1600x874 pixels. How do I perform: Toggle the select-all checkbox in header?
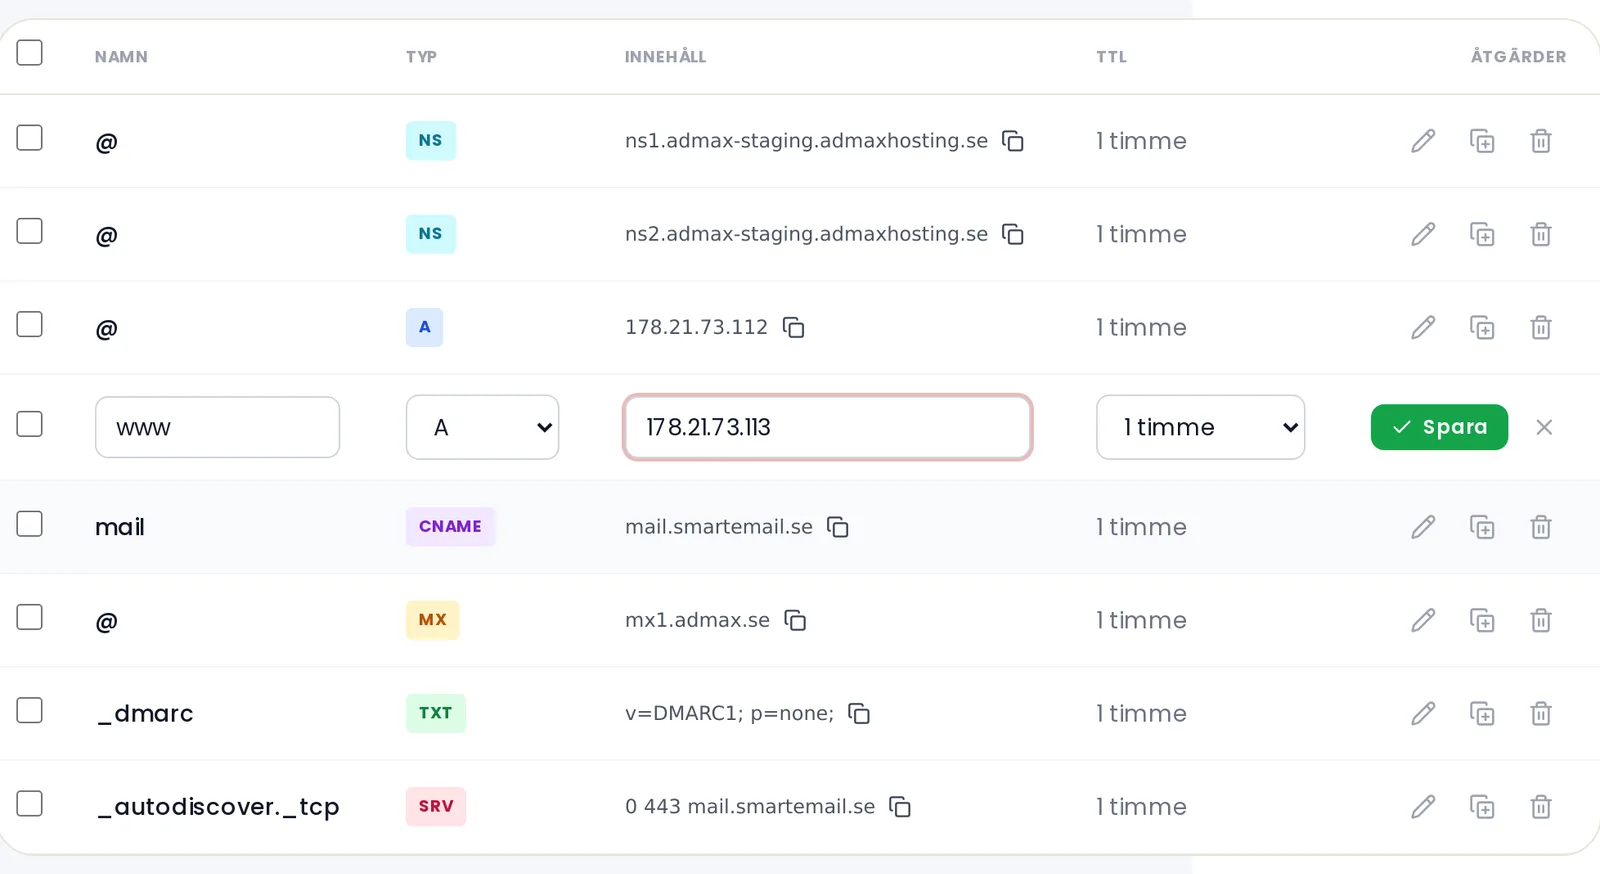30,52
